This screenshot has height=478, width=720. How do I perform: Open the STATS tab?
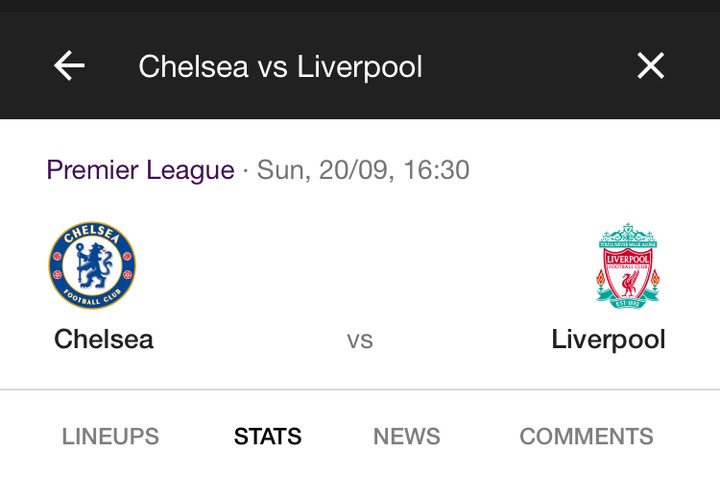(268, 437)
